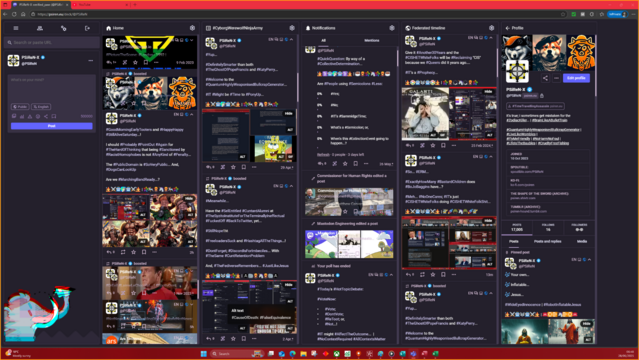This screenshot has height=360, width=639.
Task: Hide media on first Federated timeline post
Action: pyautogui.click(x=488, y=92)
